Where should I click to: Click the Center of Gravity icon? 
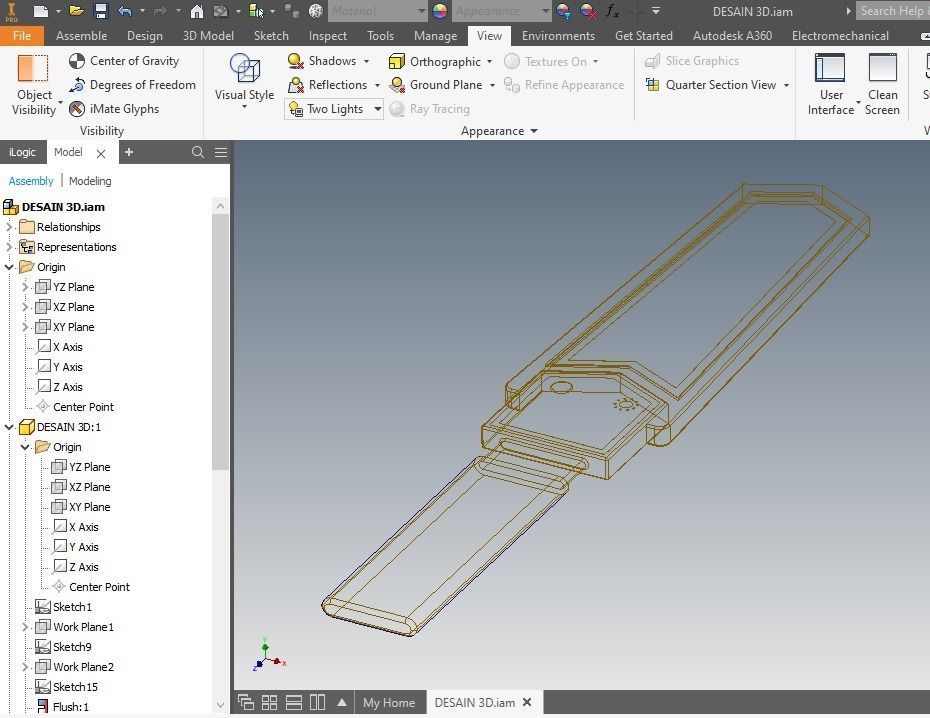77,61
